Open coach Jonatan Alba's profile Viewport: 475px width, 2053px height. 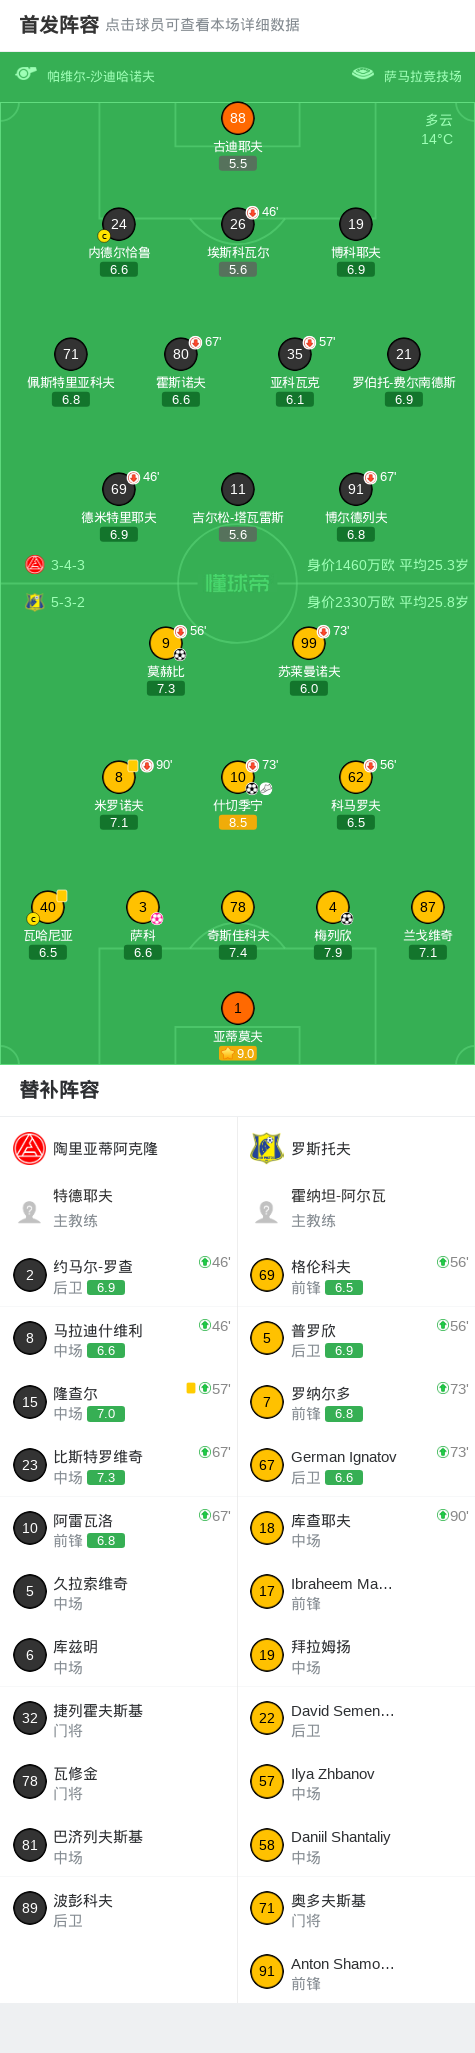356,1208
